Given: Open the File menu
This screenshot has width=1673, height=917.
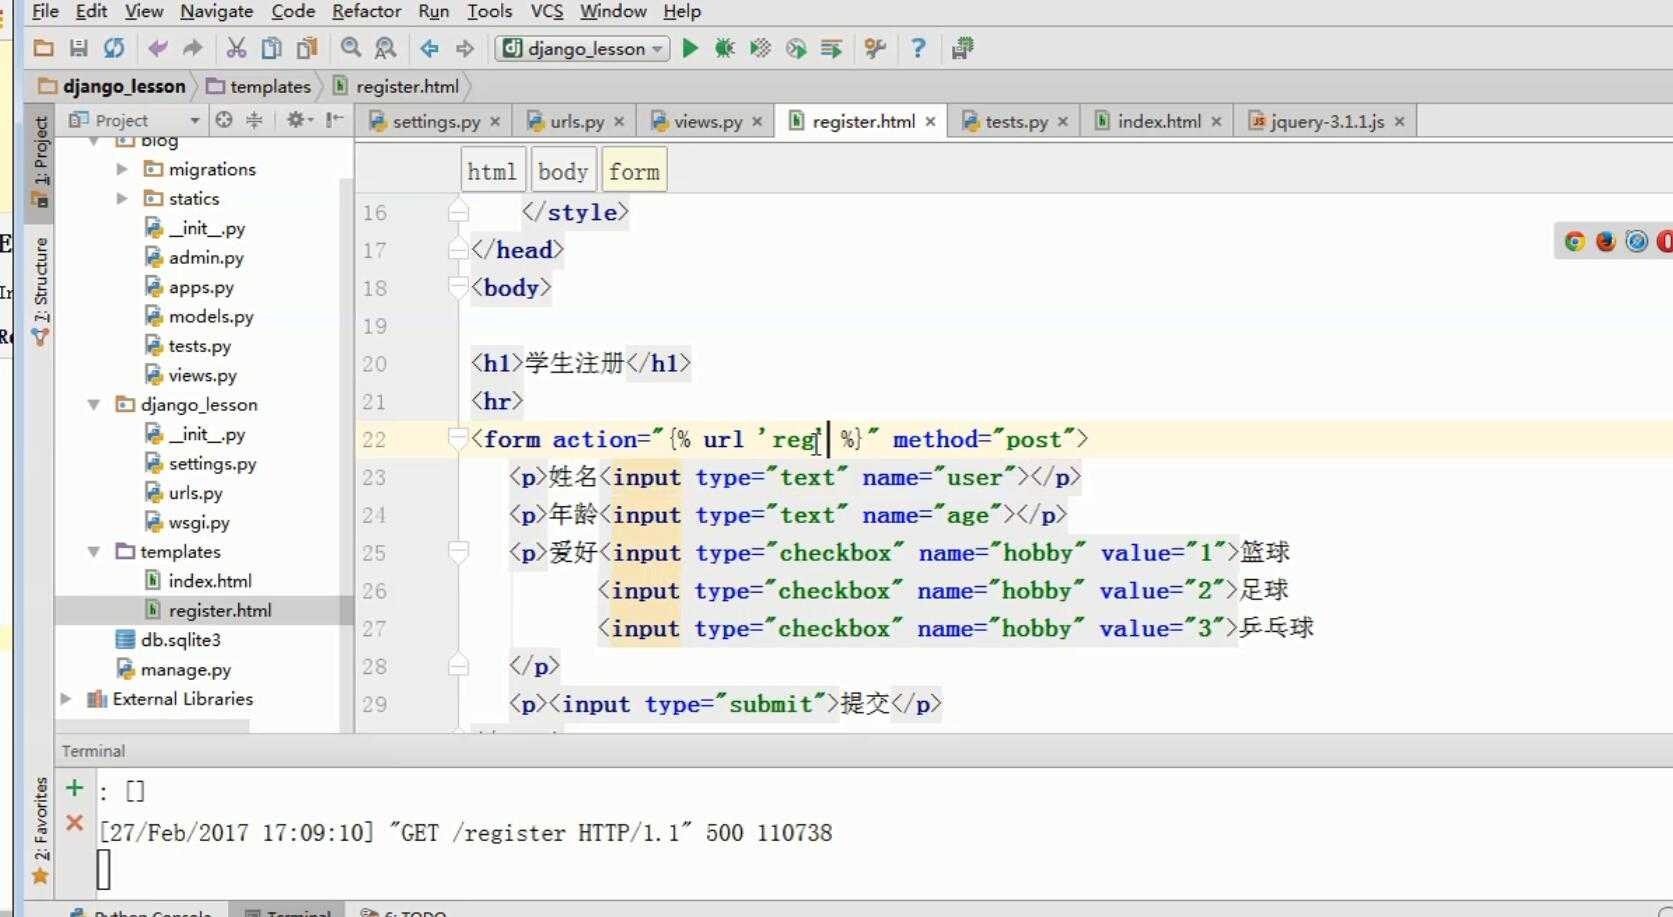Looking at the screenshot, I should click(x=45, y=11).
